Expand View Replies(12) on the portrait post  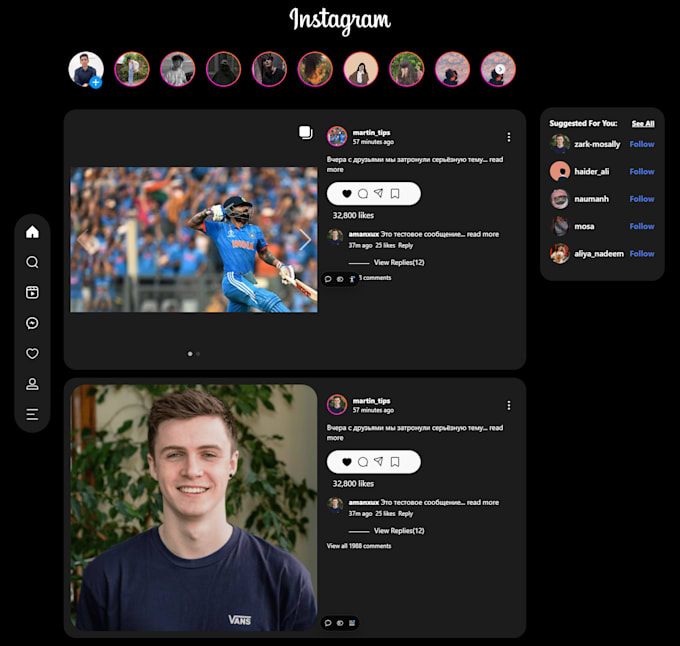click(399, 531)
